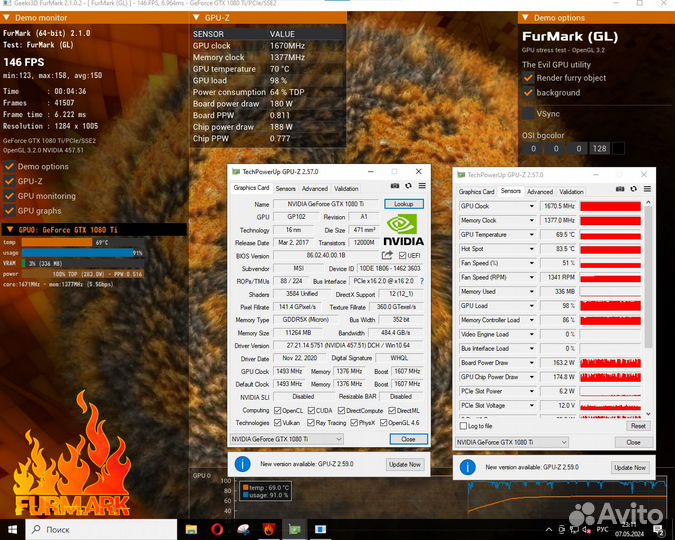Screen dimensions: 675x540
Task: Toggle the Demo options checkbox in Demo monitor
Action: pyautogui.click(x=9, y=166)
